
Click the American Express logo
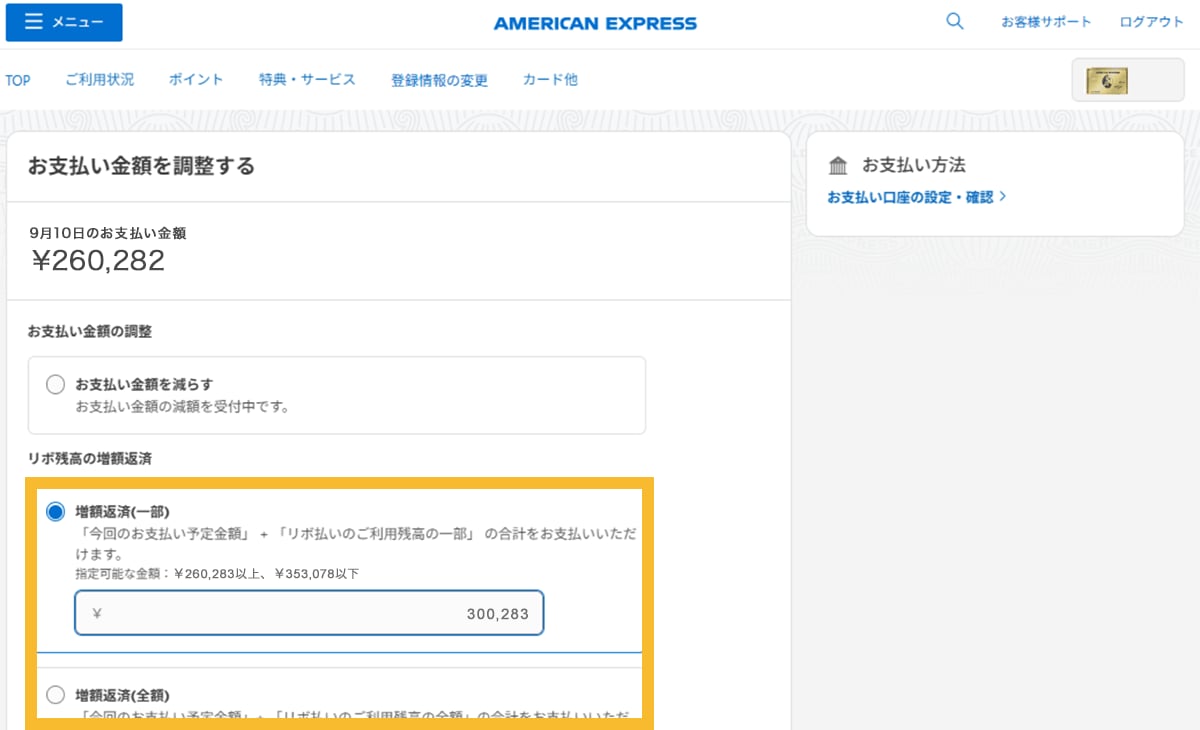point(595,23)
